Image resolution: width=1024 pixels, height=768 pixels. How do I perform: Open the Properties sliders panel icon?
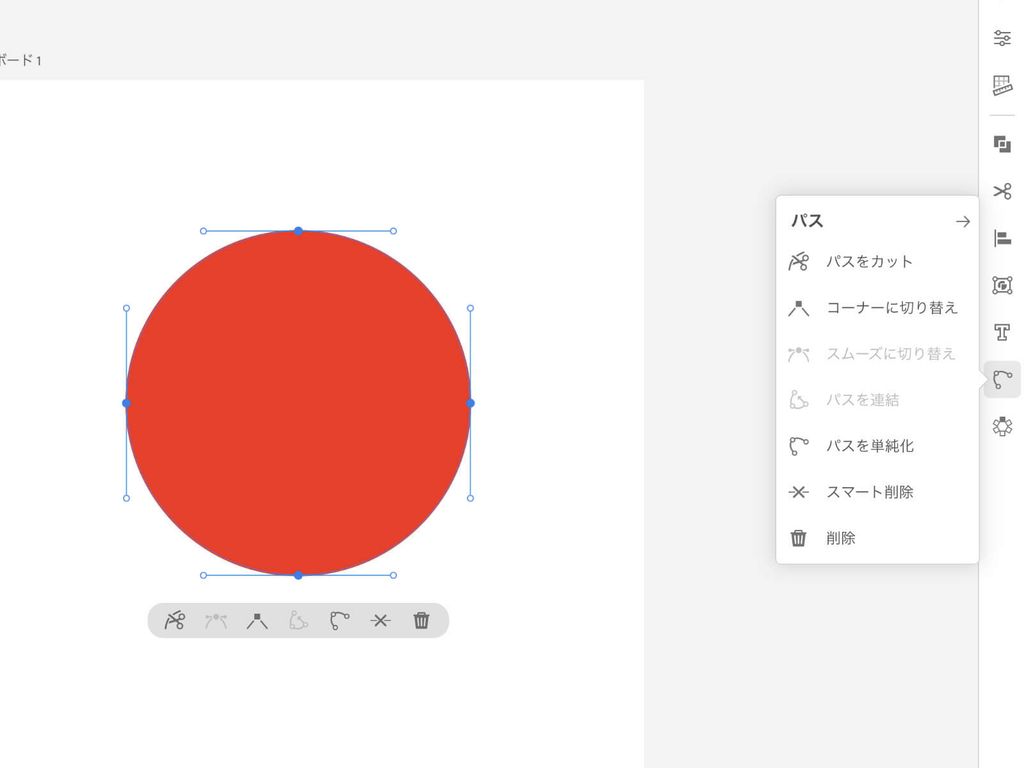[1002, 38]
